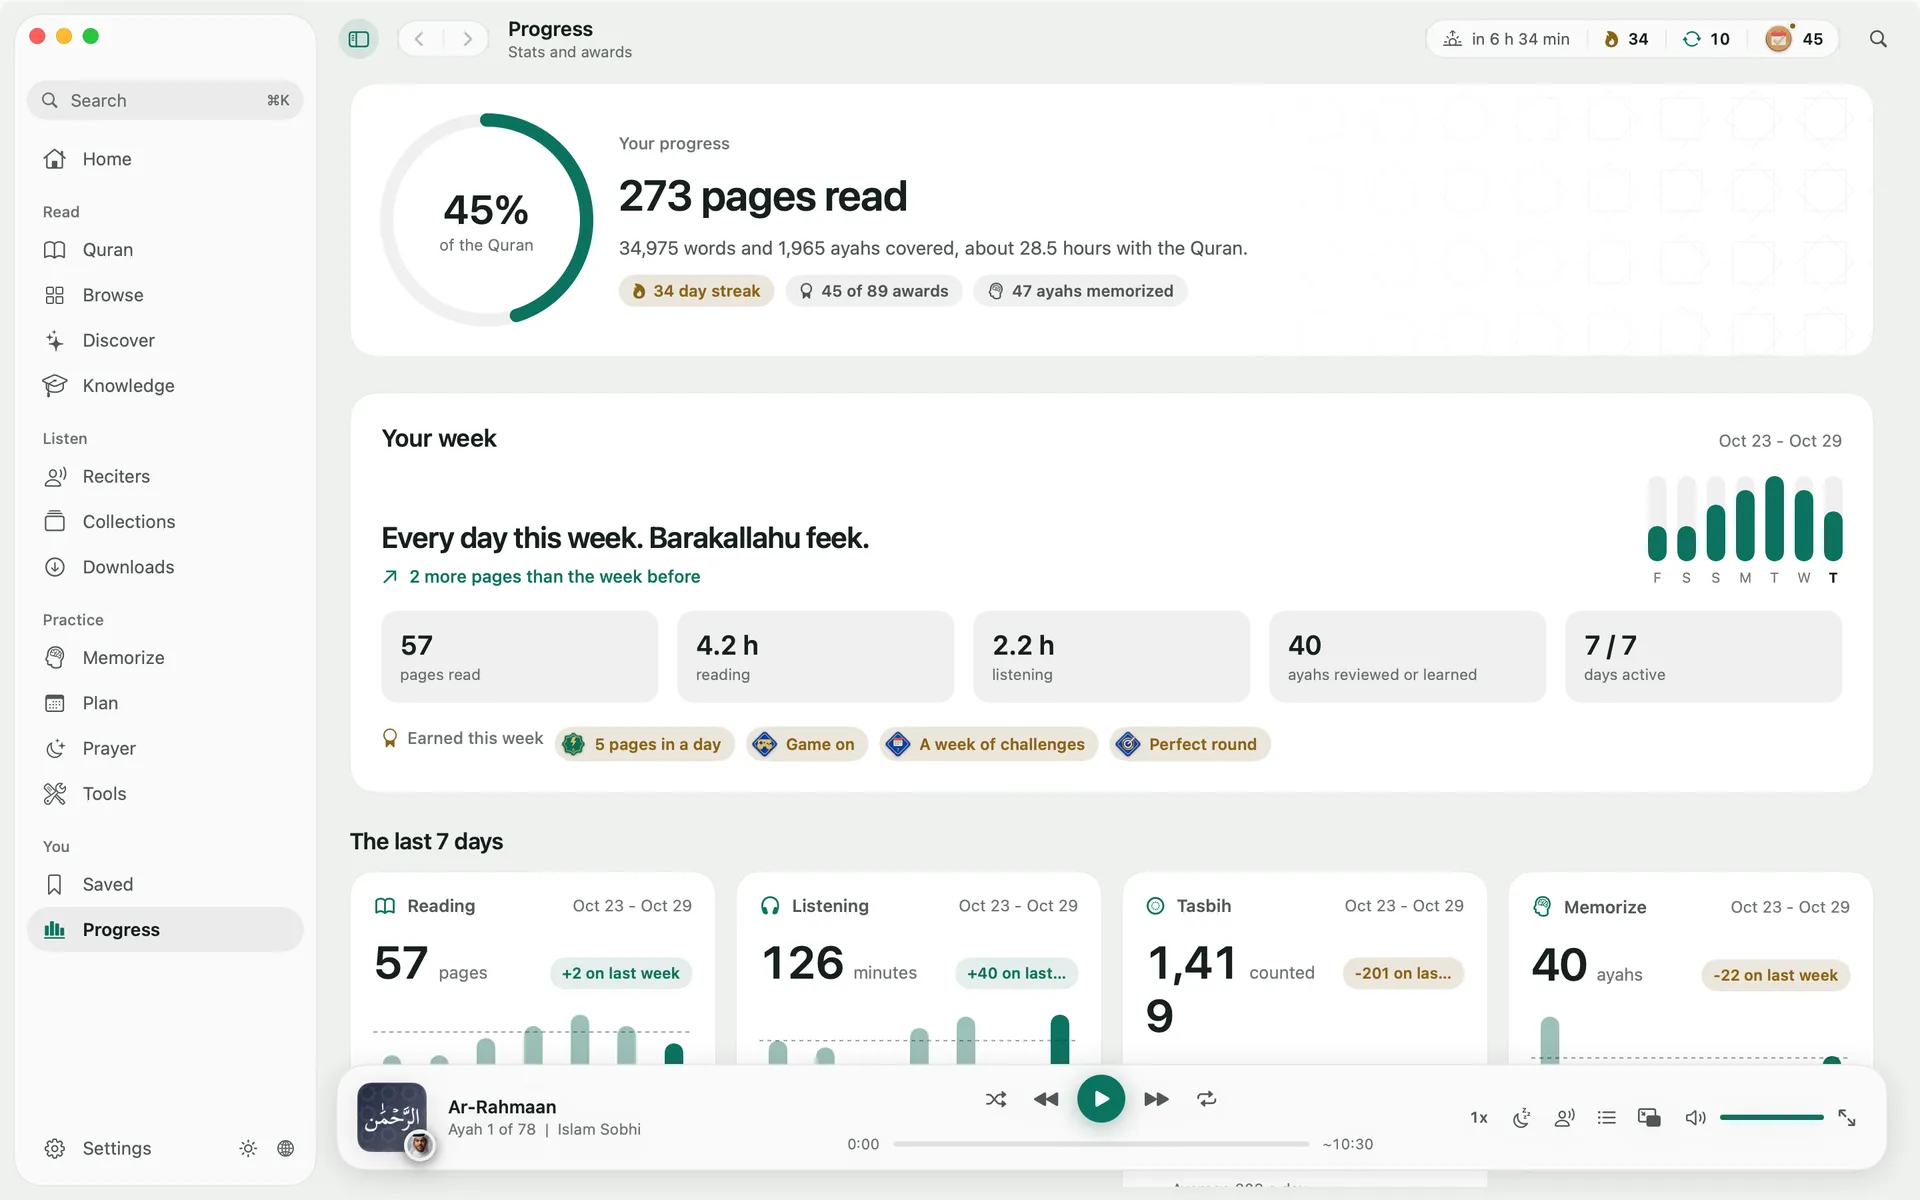
Task: Toggle the sidebar panel button
Action: [x=359, y=39]
